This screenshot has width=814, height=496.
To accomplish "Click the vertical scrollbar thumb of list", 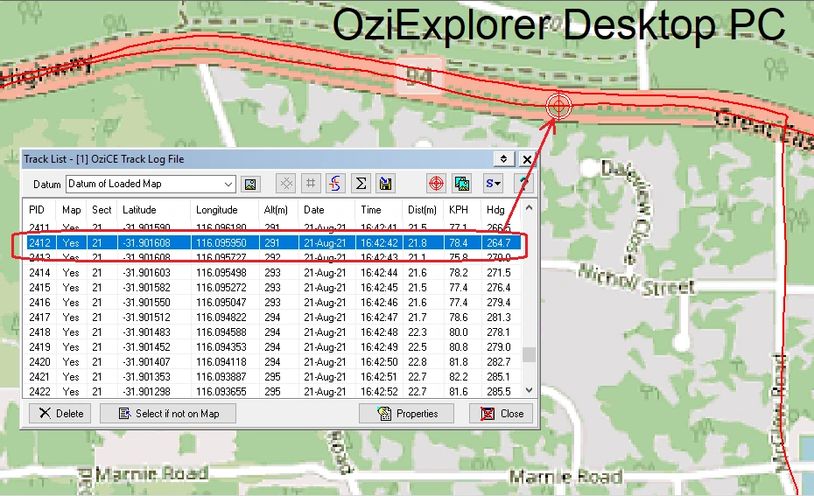I will point(529,355).
